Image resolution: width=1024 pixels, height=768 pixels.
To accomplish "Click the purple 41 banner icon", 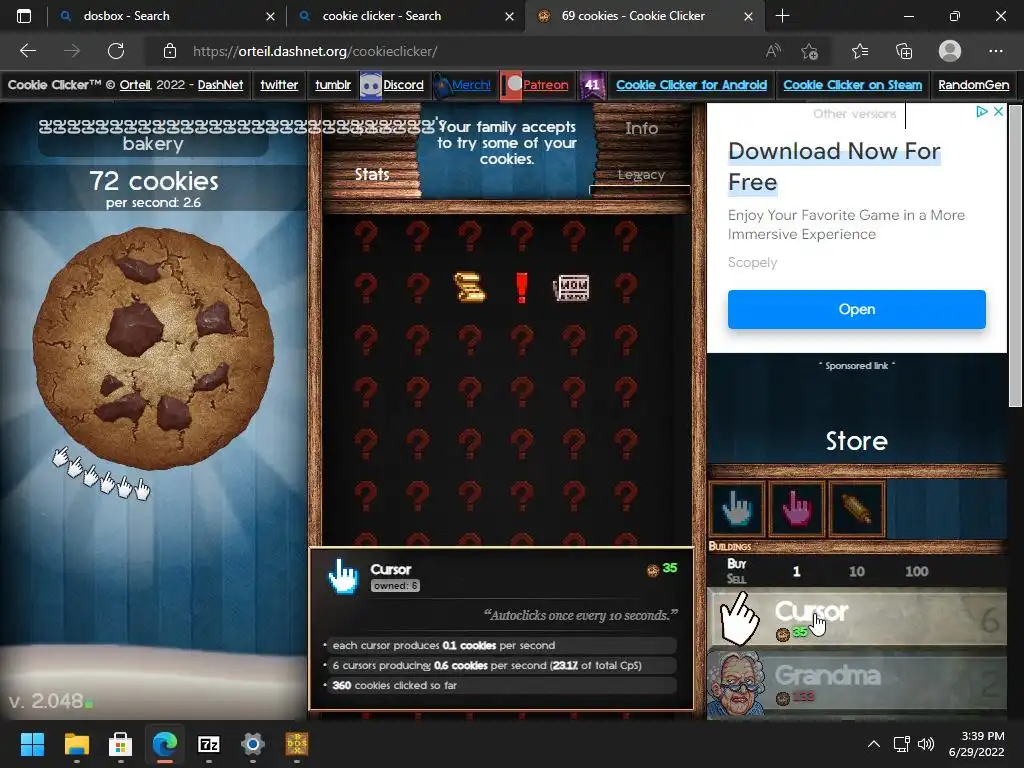I will tap(592, 85).
